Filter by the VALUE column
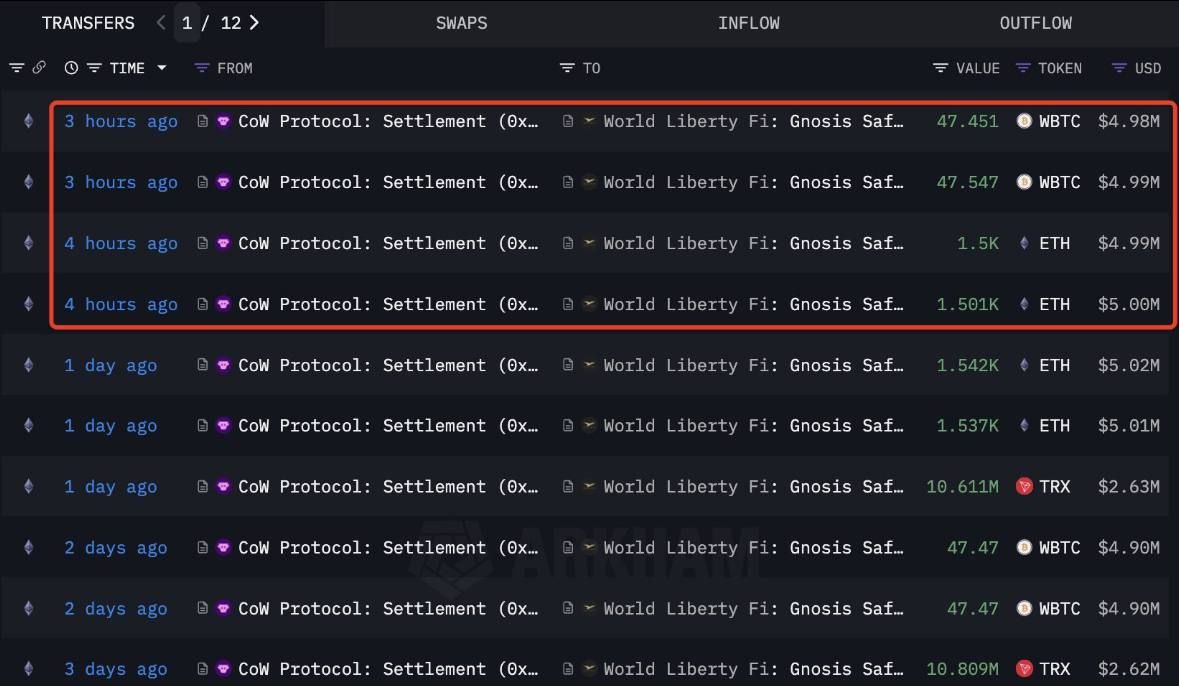This screenshot has width=1179, height=686. point(940,68)
